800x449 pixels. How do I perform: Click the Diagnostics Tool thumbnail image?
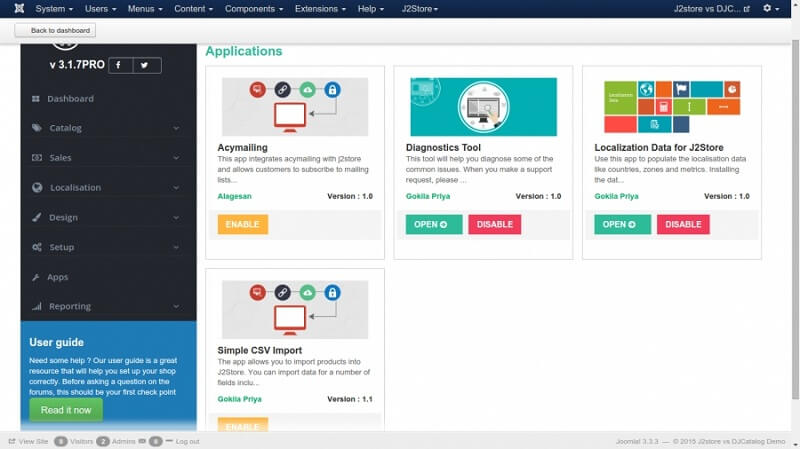(x=483, y=107)
